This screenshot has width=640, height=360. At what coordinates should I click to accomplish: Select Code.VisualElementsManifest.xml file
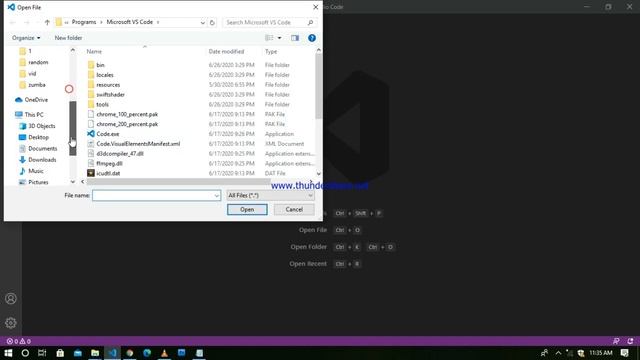(134, 144)
